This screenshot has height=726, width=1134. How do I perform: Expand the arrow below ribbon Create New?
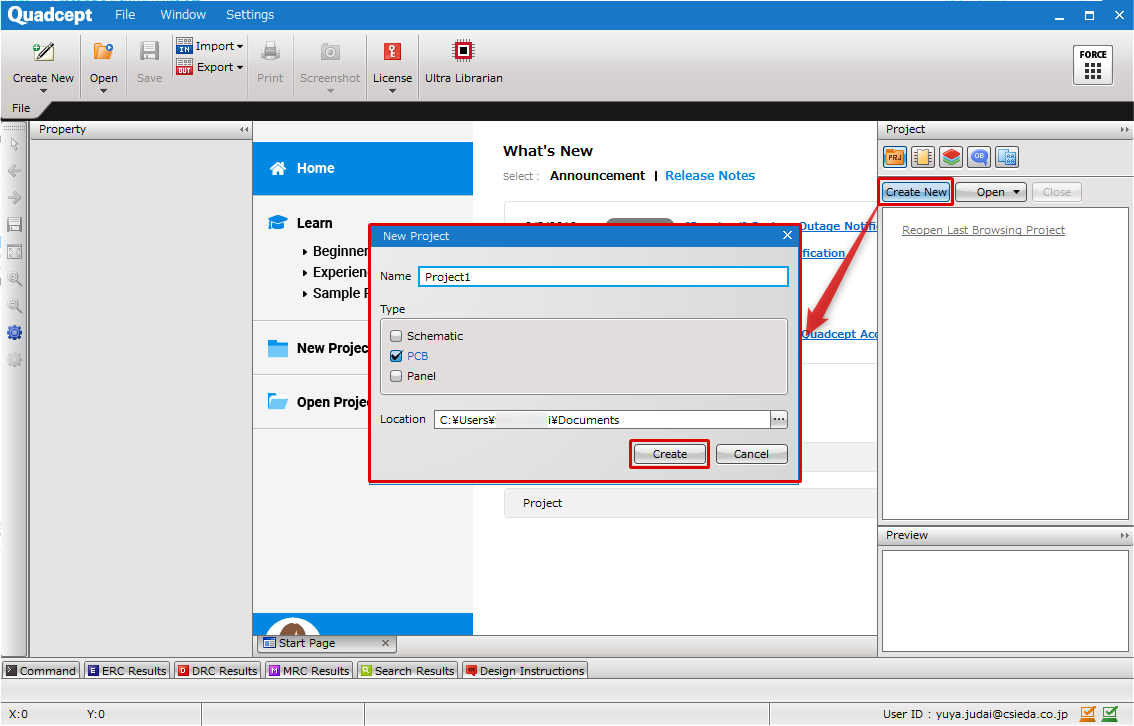click(43, 91)
